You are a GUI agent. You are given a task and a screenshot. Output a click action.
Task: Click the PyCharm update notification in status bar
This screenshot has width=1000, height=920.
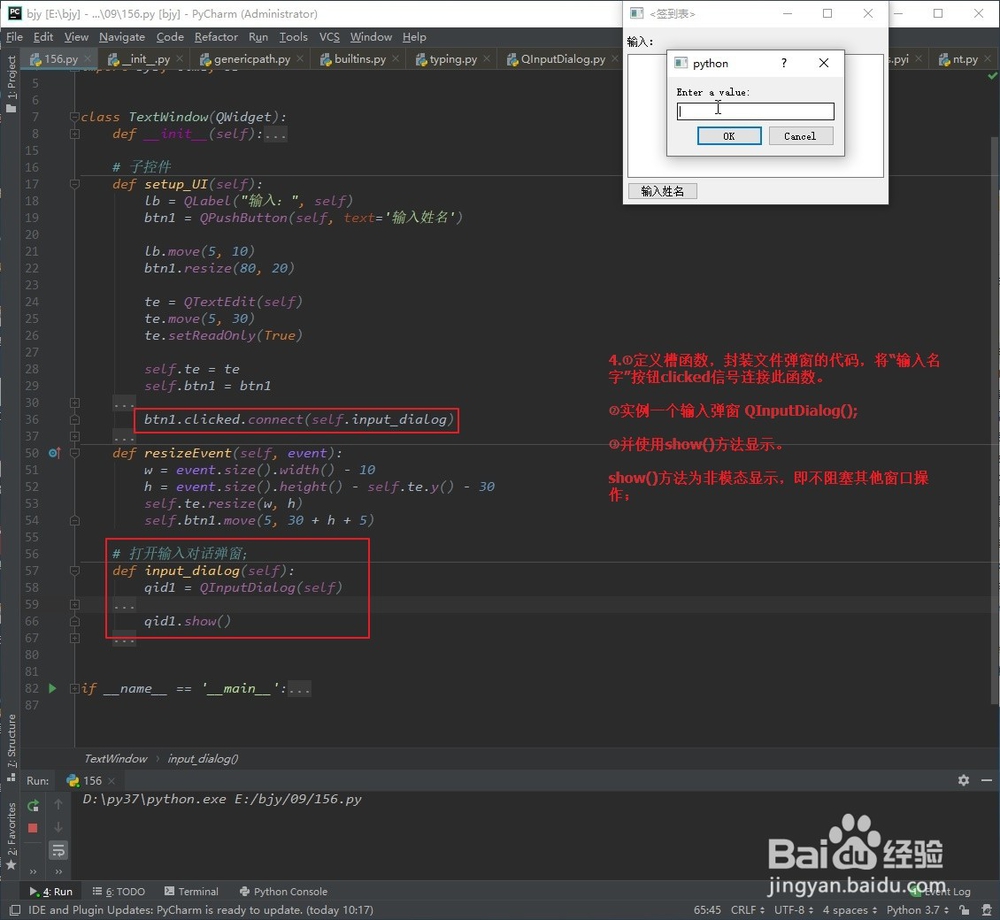click(x=201, y=910)
